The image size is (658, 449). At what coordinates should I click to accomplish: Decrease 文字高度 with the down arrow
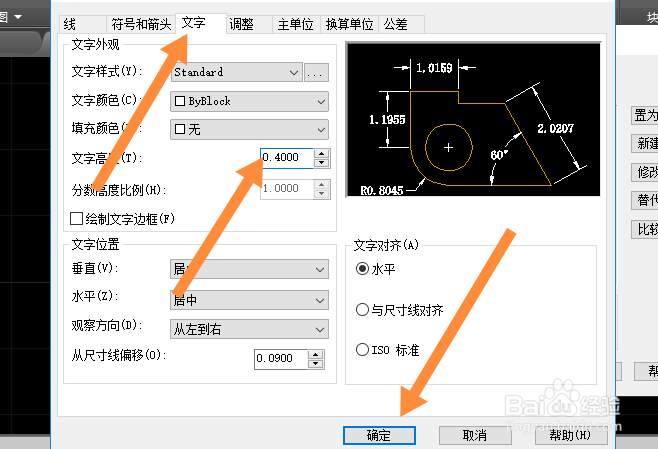[x=322, y=163]
